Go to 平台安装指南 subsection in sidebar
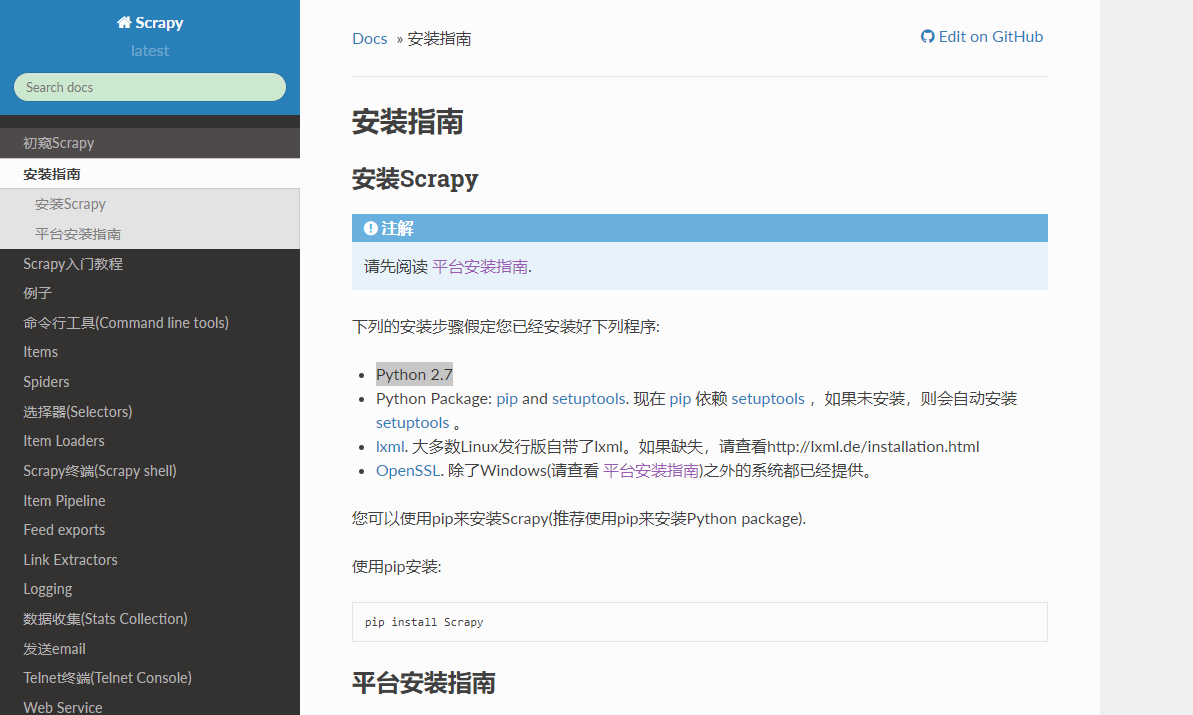 coord(150,234)
